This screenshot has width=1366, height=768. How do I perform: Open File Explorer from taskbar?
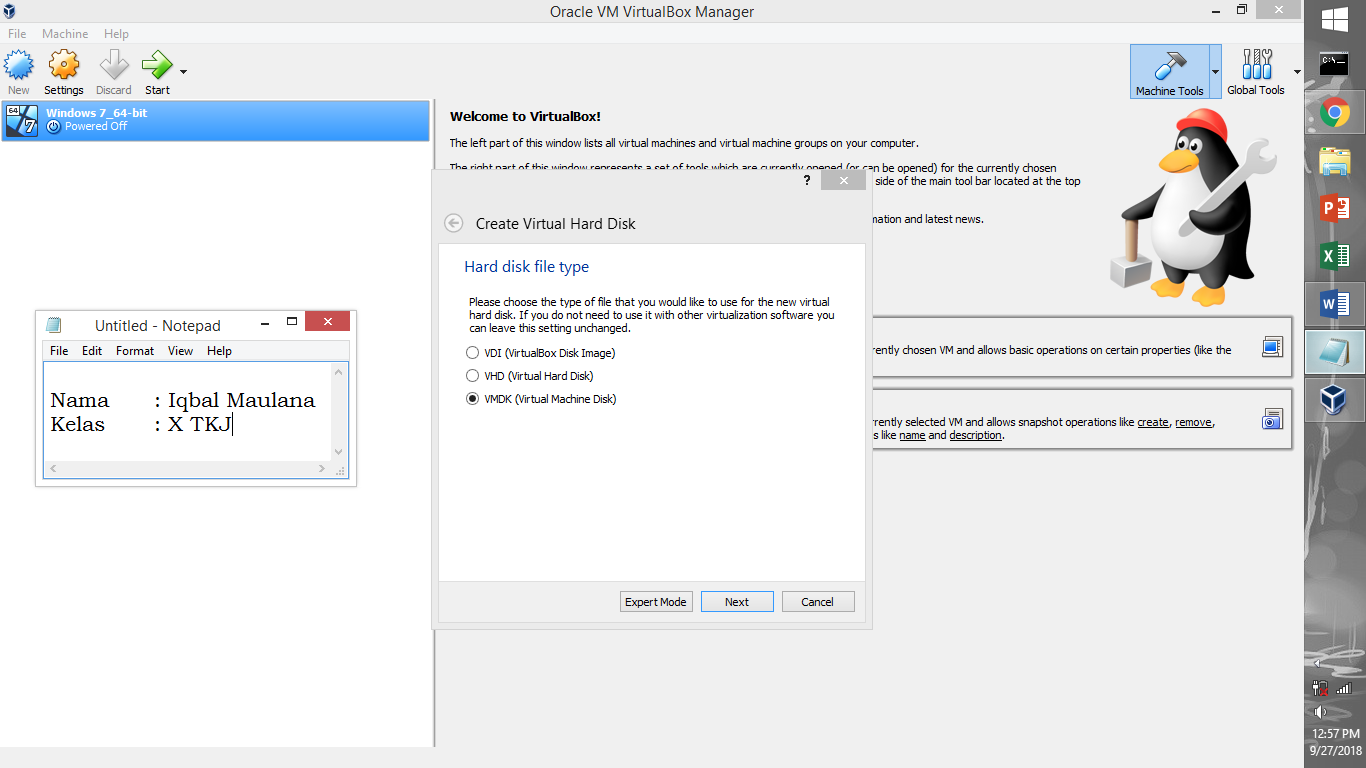1334,161
